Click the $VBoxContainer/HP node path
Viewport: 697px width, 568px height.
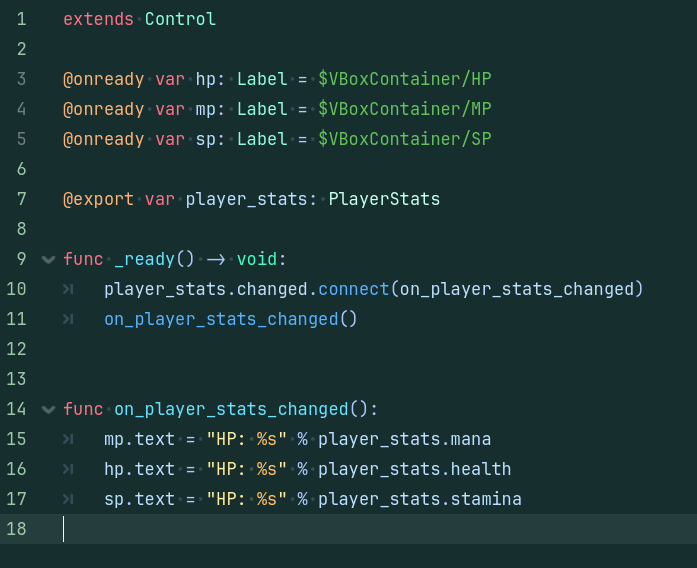(405, 79)
